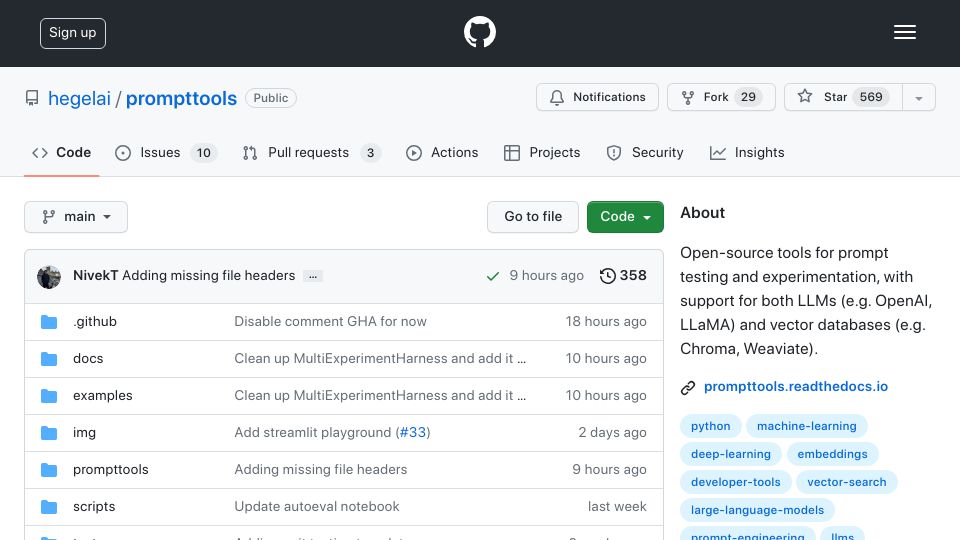Click the Issues count badge 10
The image size is (960, 540).
point(203,153)
